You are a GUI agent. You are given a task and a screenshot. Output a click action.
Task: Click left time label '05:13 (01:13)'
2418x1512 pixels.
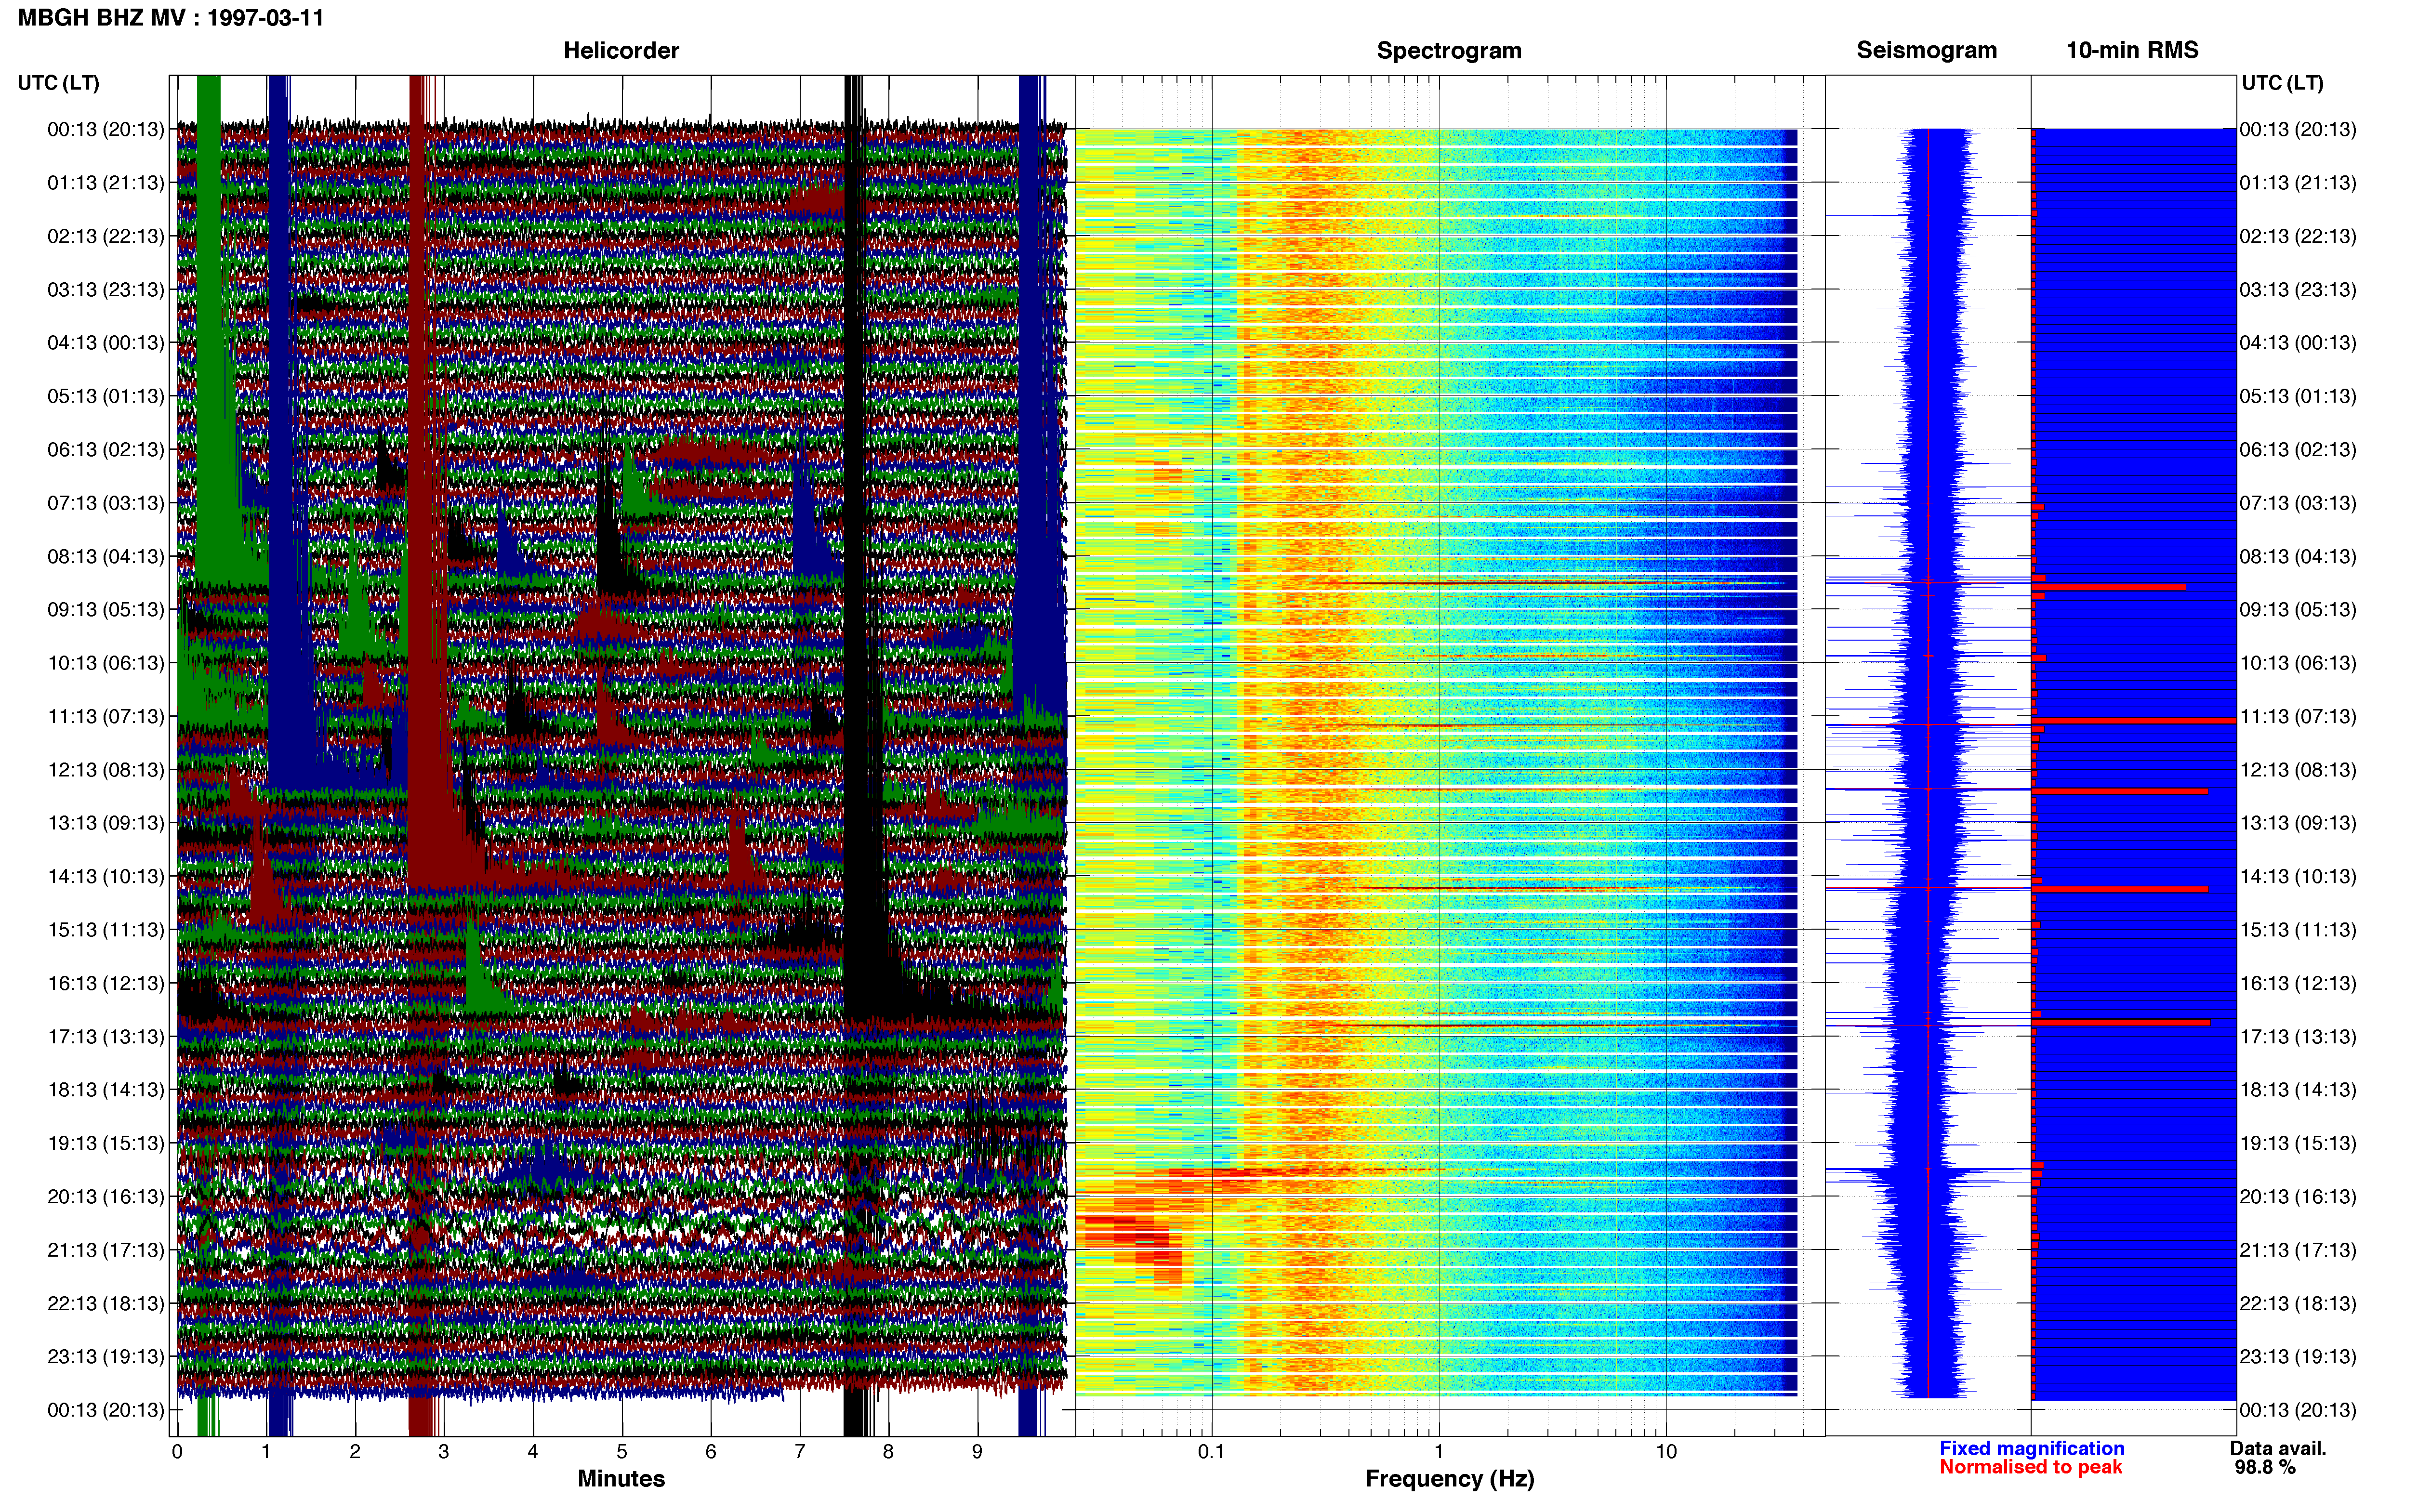(x=106, y=396)
